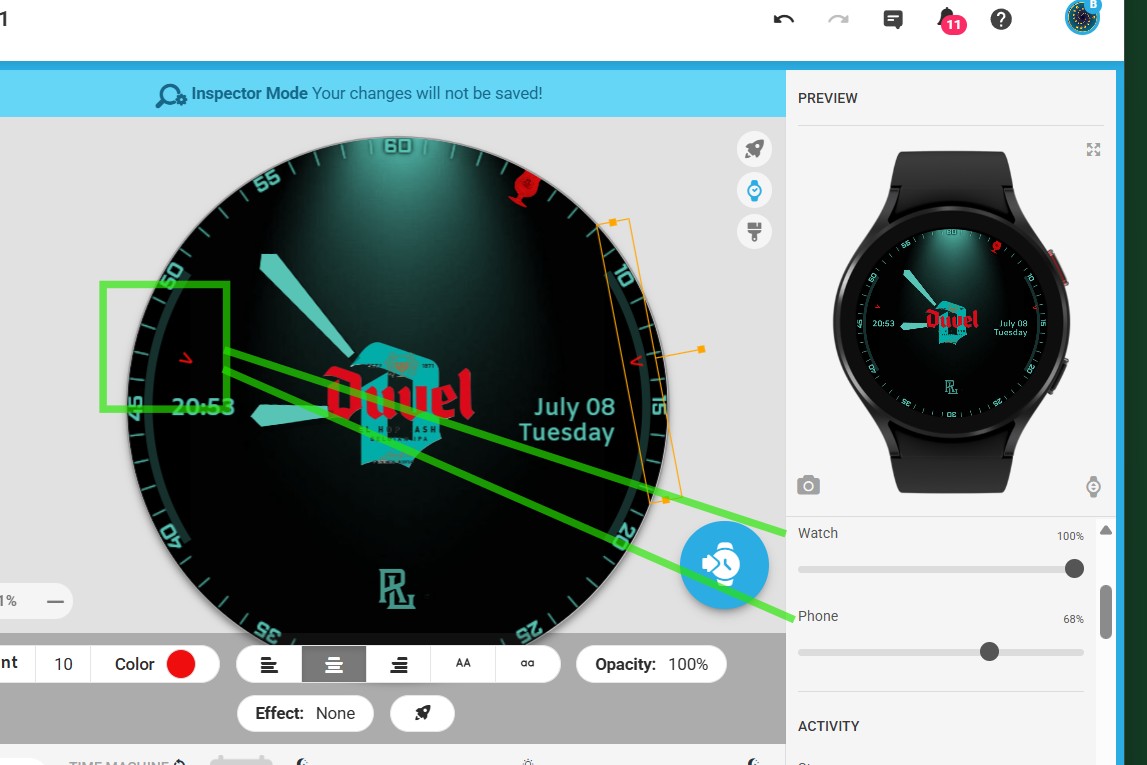Select the July 08 Tuesday date text

tap(567, 419)
